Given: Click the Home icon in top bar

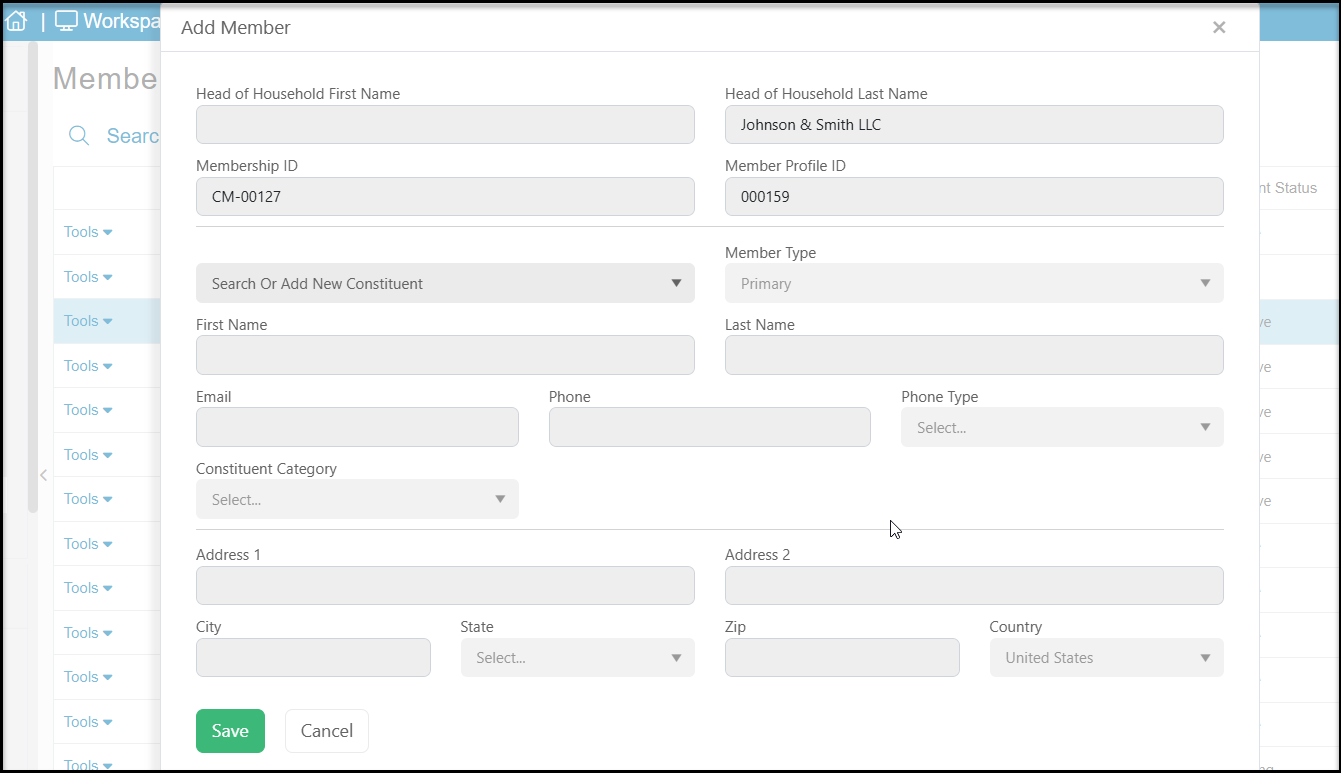Looking at the screenshot, I should click(x=16, y=20).
